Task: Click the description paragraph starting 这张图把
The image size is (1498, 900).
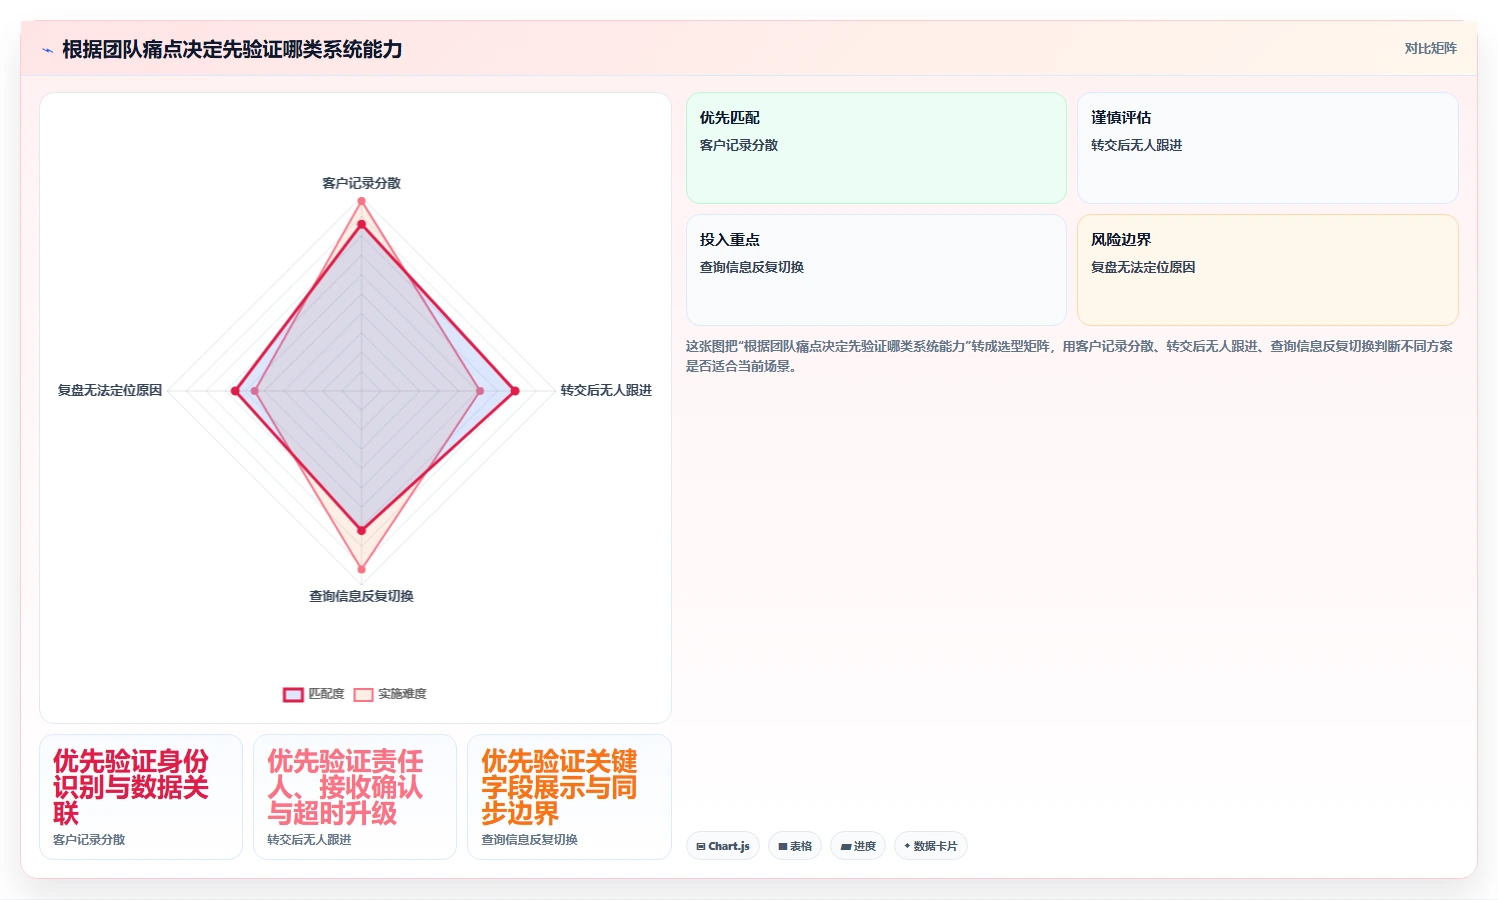Action: [1069, 356]
